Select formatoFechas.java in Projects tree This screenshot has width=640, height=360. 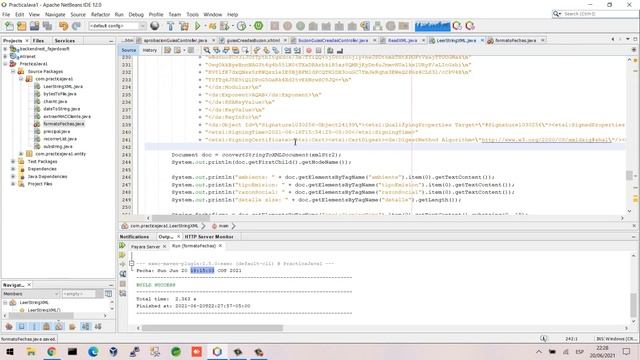[64, 124]
